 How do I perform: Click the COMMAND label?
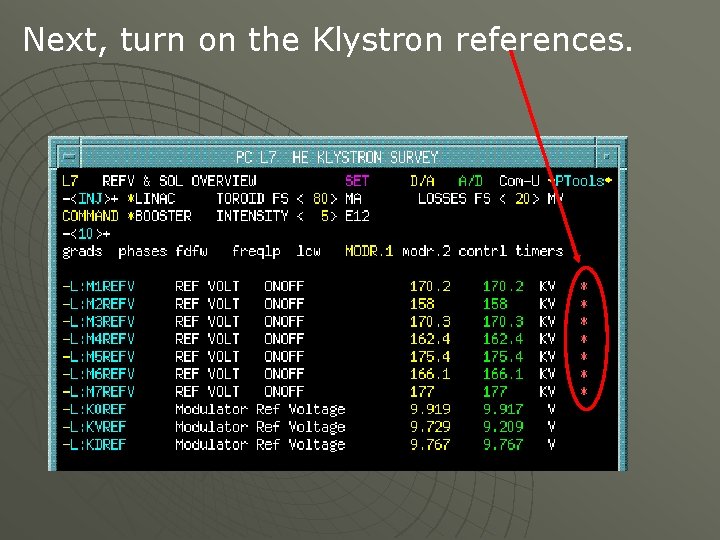pyautogui.click(x=90, y=216)
